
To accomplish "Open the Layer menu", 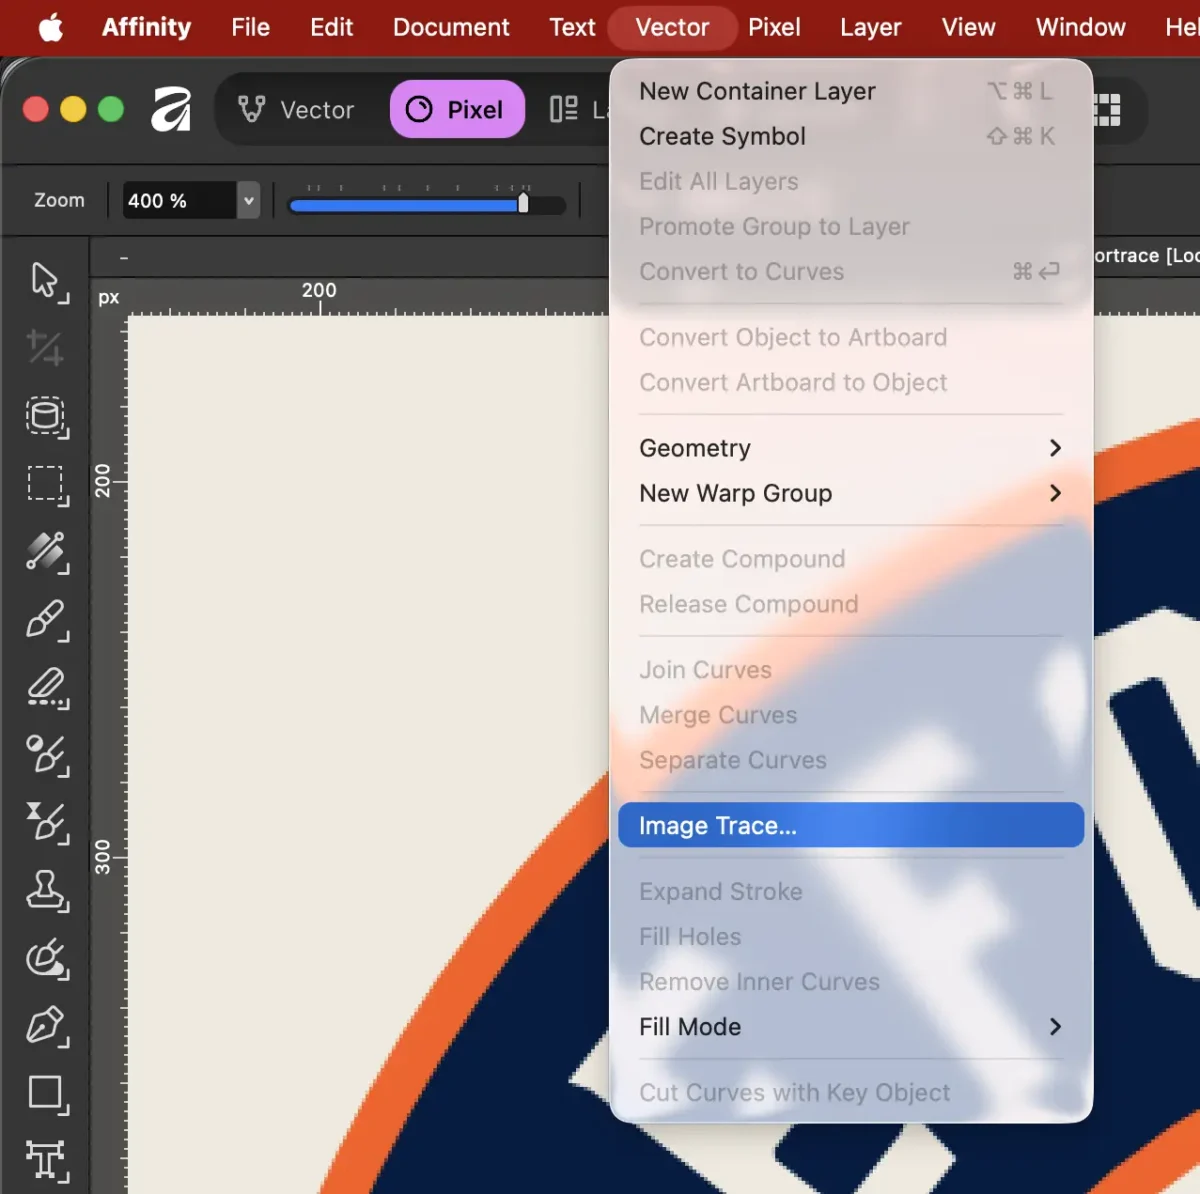I will coord(870,27).
